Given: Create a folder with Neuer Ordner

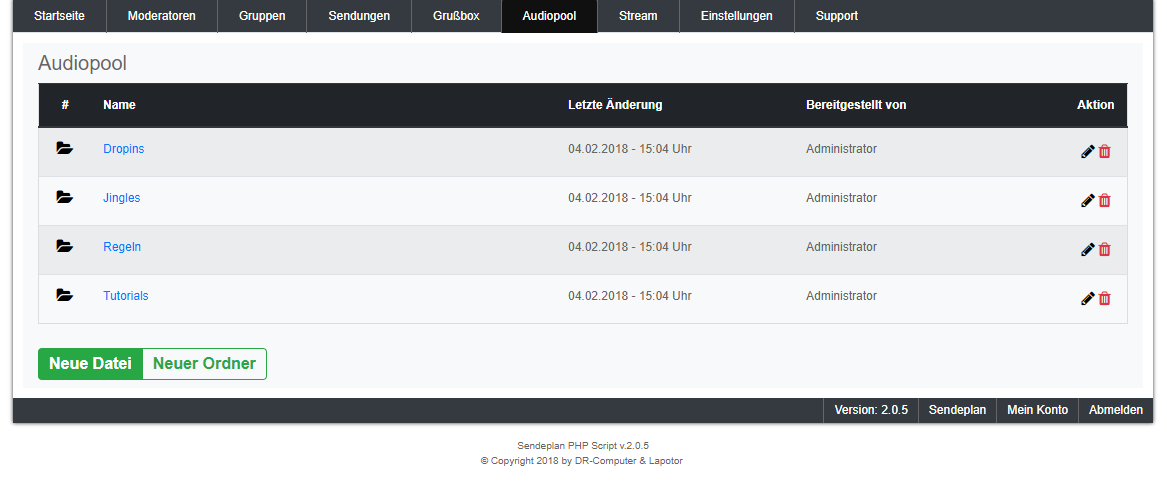Looking at the screenshot, I should pyautogui.click(x=204, y=364).
